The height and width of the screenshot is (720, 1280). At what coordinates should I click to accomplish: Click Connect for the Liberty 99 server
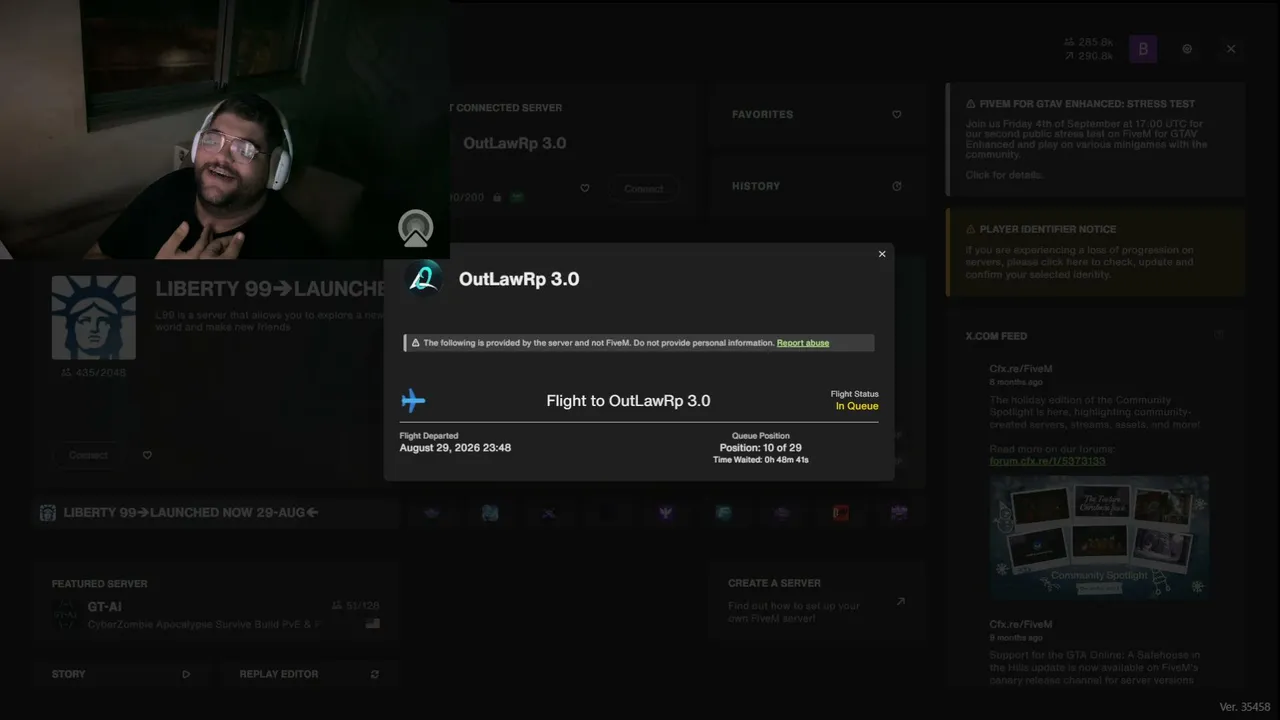point(88,455)
